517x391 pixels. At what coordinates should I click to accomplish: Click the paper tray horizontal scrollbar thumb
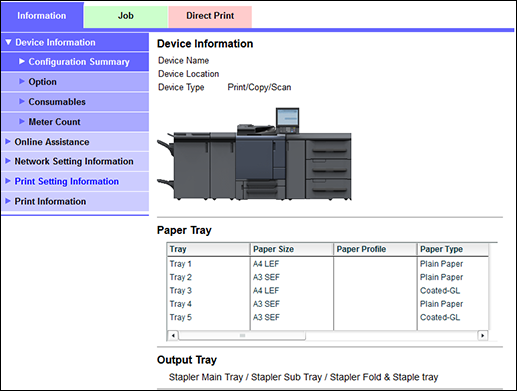[x=242, y=335]
